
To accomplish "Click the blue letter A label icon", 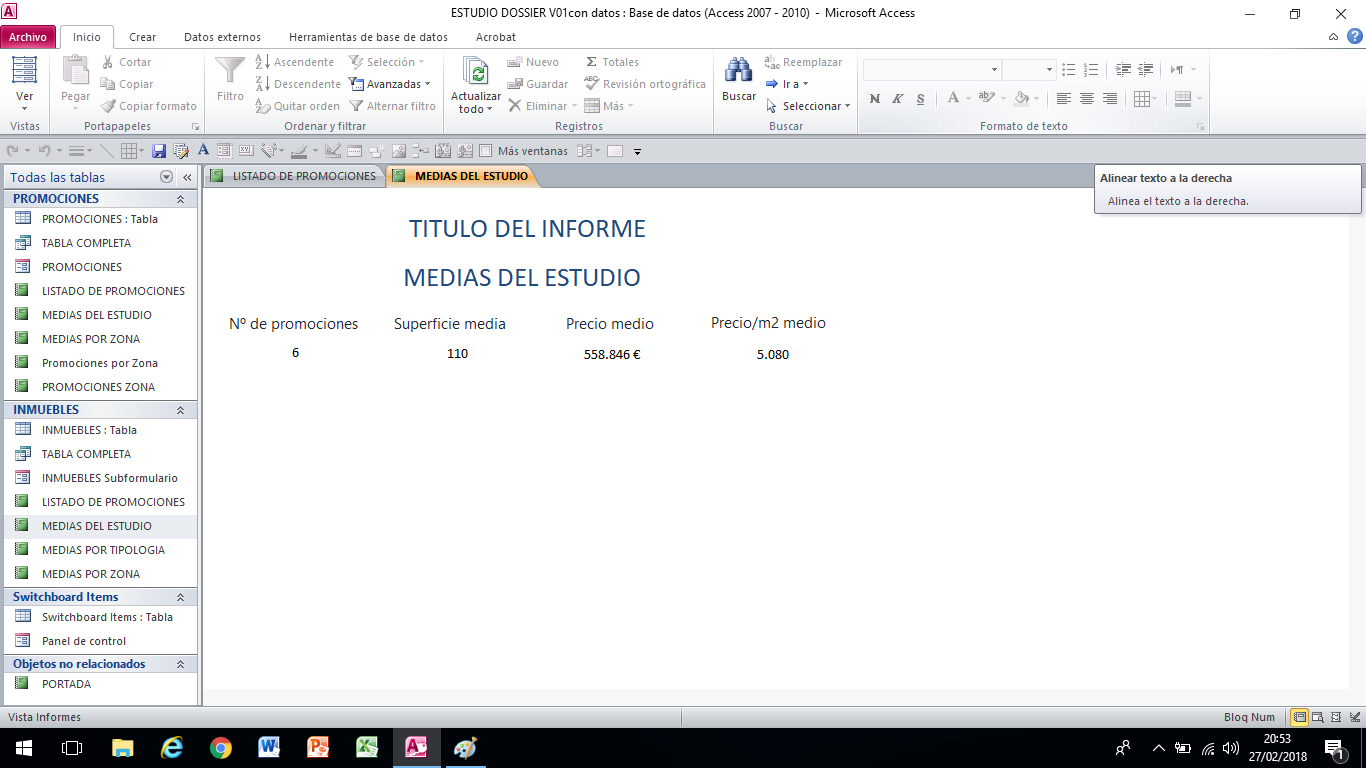I will tap(203, 150).
